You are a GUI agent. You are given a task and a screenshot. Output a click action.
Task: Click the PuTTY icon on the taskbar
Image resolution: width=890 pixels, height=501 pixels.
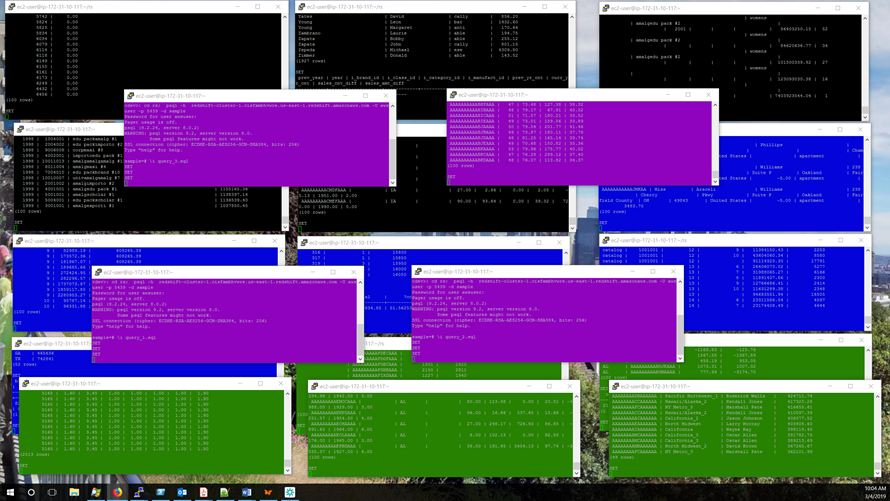point(139,492)
